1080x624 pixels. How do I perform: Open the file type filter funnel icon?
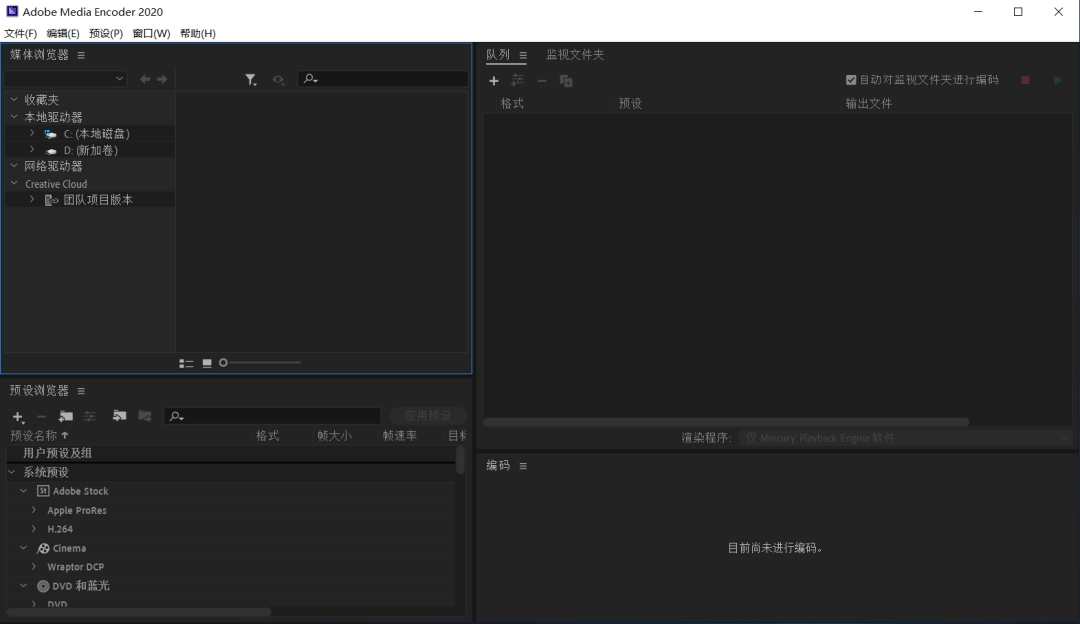[x=251, y=80]
